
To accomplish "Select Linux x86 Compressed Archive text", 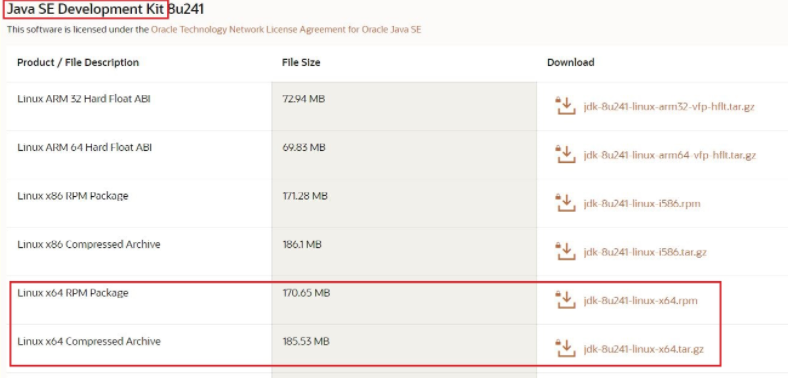I will pos(88,245).
